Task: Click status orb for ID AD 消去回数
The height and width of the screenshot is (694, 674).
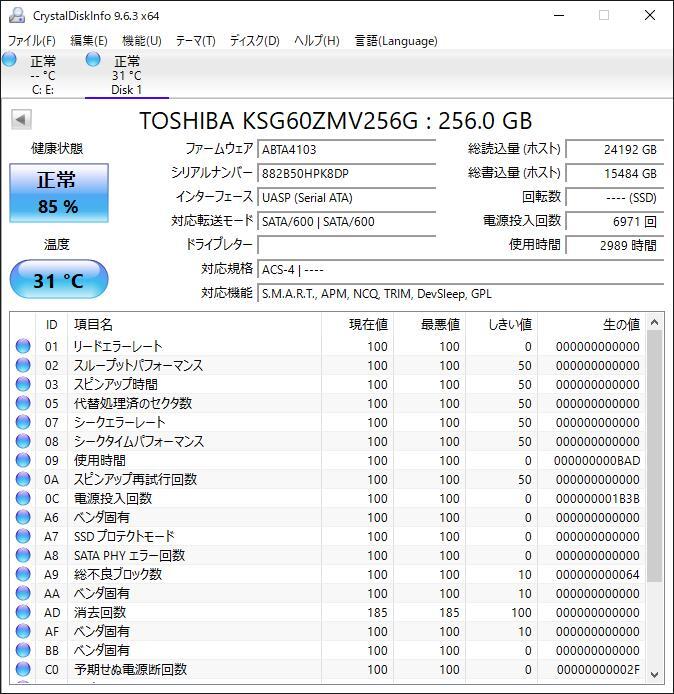Action: point(23,613)
